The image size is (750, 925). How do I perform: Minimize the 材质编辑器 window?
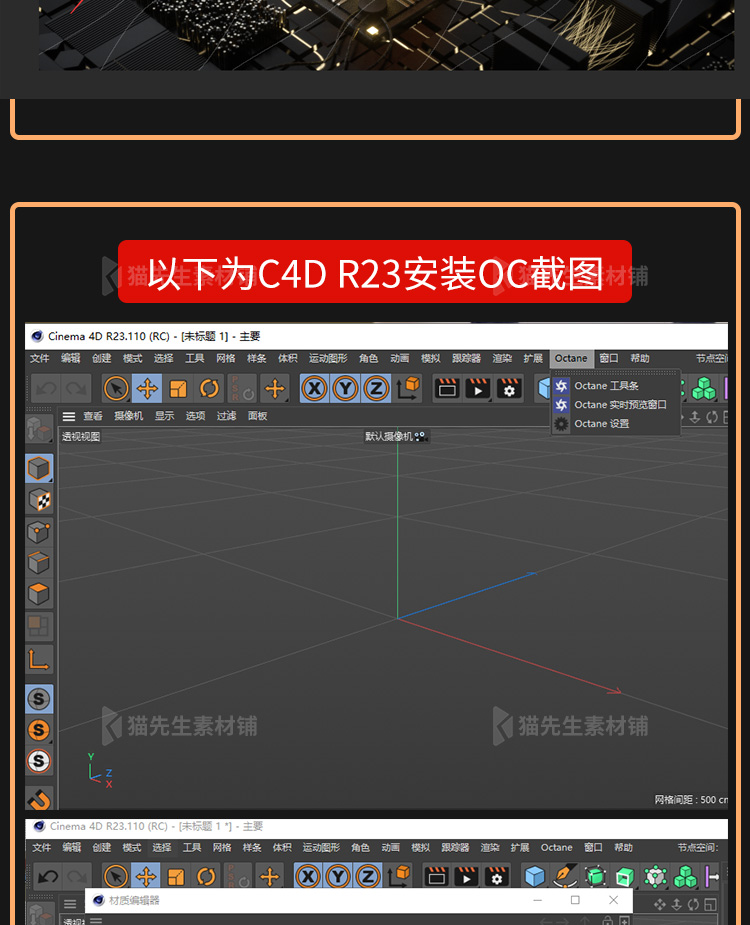point(538,900)
